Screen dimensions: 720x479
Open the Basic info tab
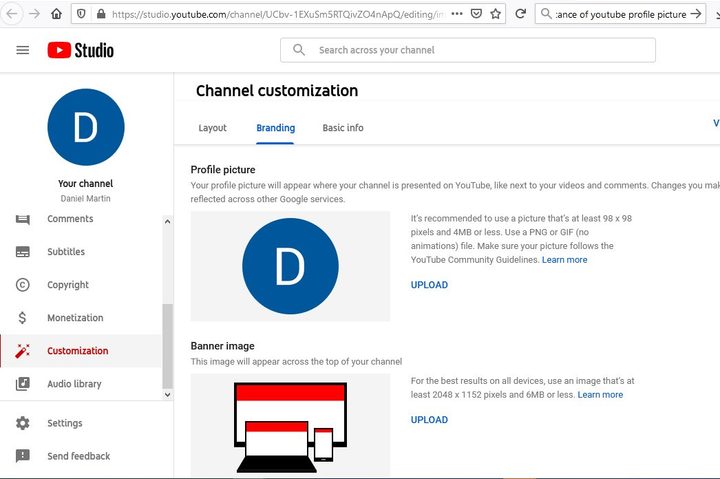coord(343,128)
